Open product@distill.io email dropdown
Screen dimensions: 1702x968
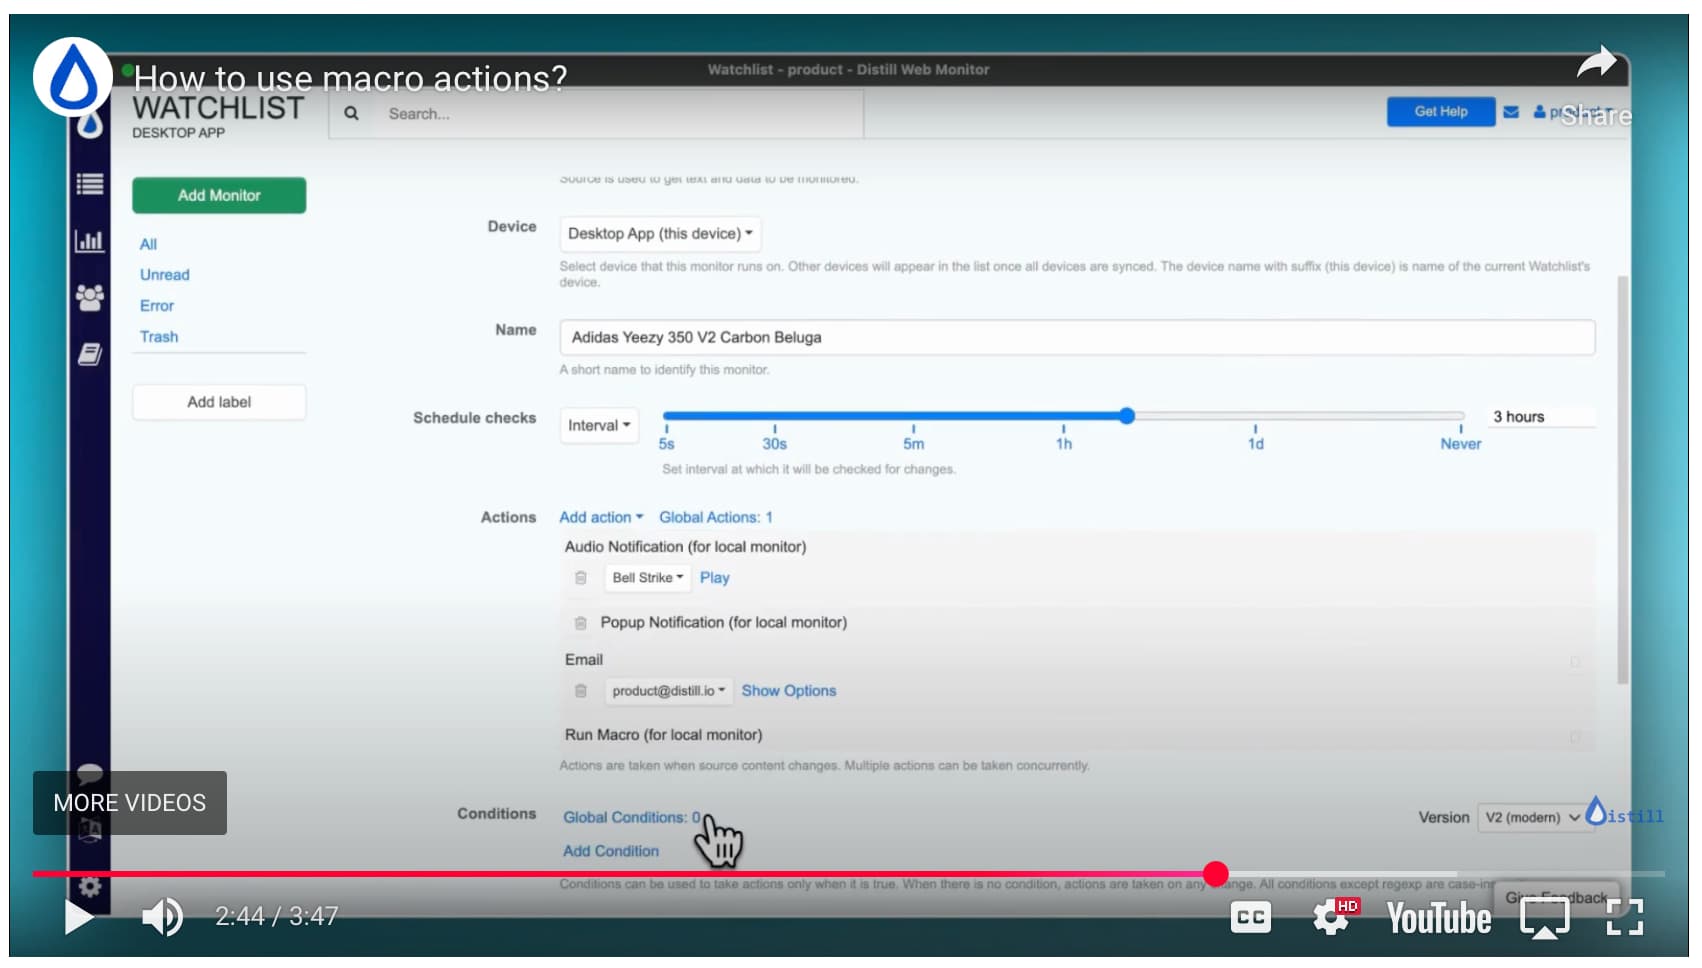tap(668, 691)
